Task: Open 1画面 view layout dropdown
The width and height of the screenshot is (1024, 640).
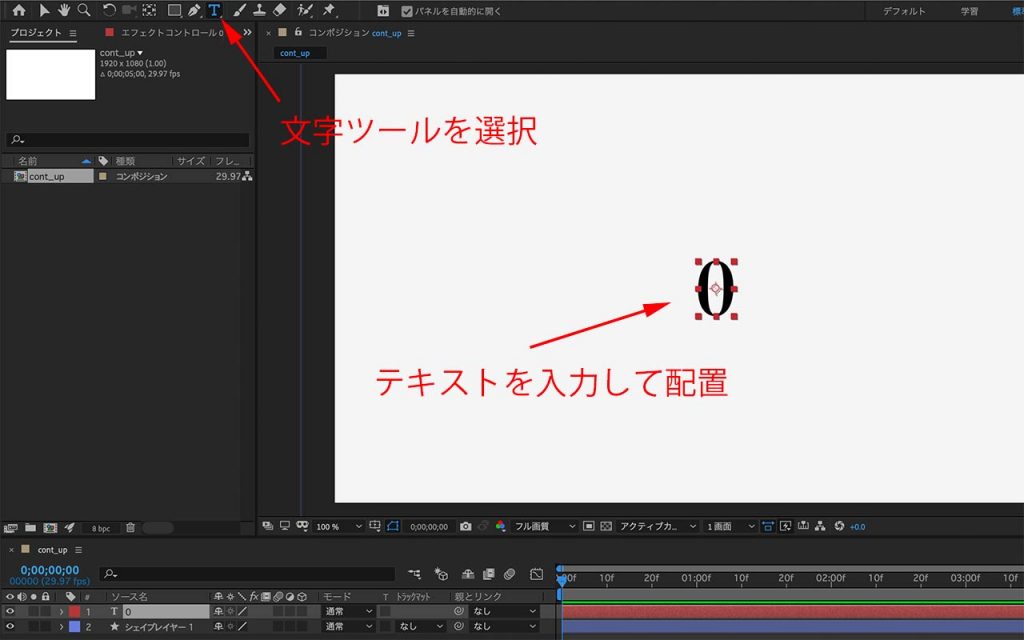Action: (x=730, y=526)
